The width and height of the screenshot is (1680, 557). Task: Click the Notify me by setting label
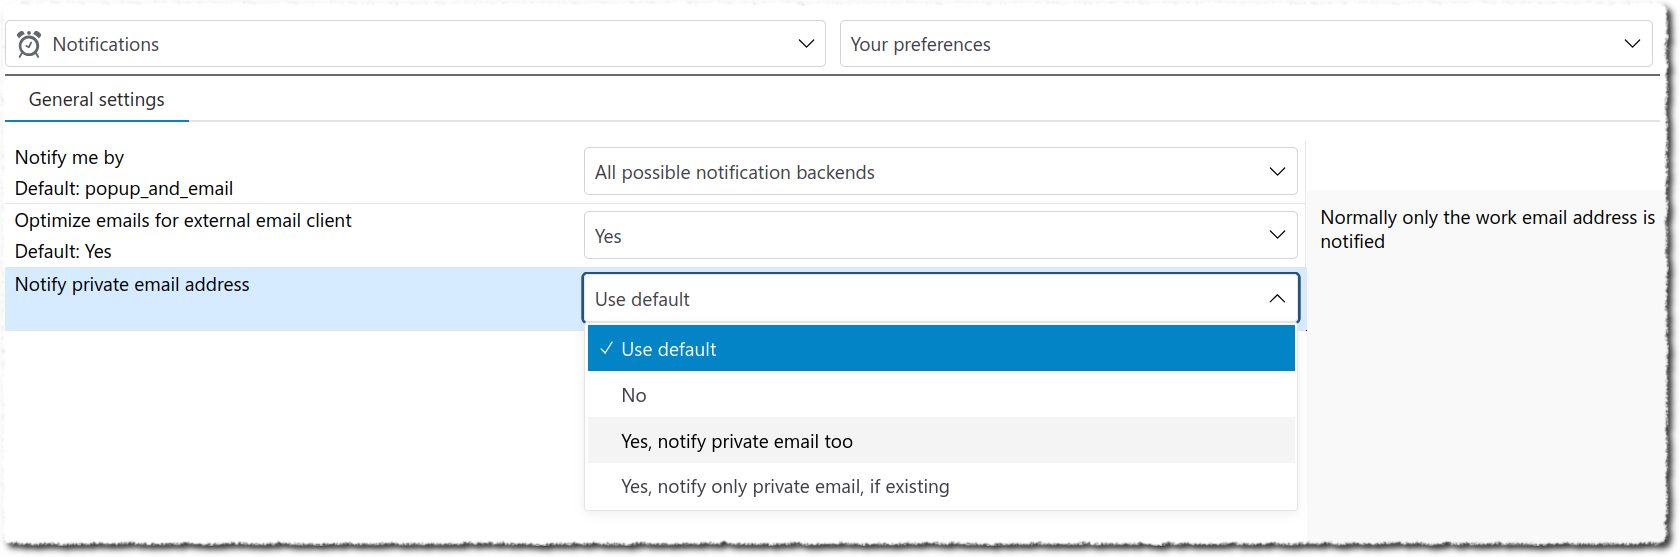click(70, 158)
